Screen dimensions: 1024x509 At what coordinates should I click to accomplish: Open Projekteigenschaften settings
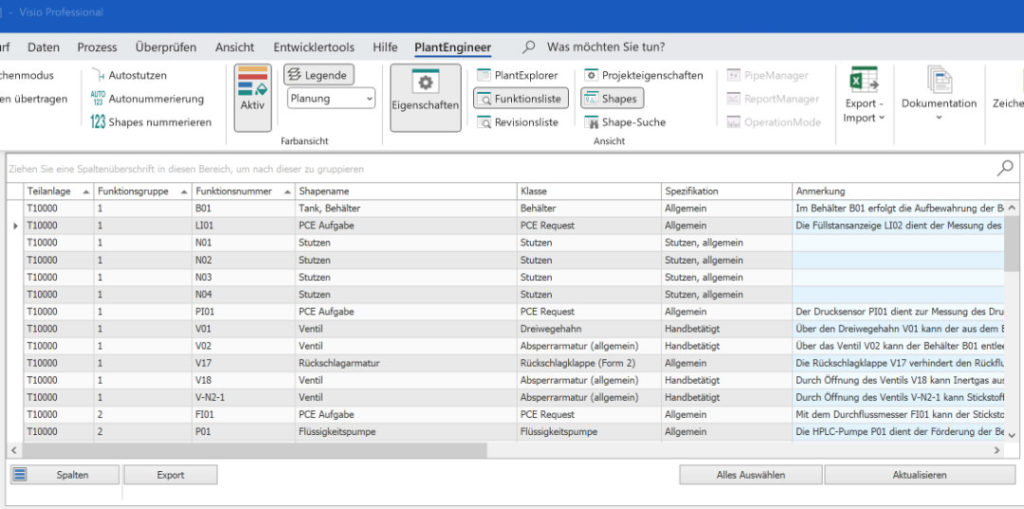(643, 75)
